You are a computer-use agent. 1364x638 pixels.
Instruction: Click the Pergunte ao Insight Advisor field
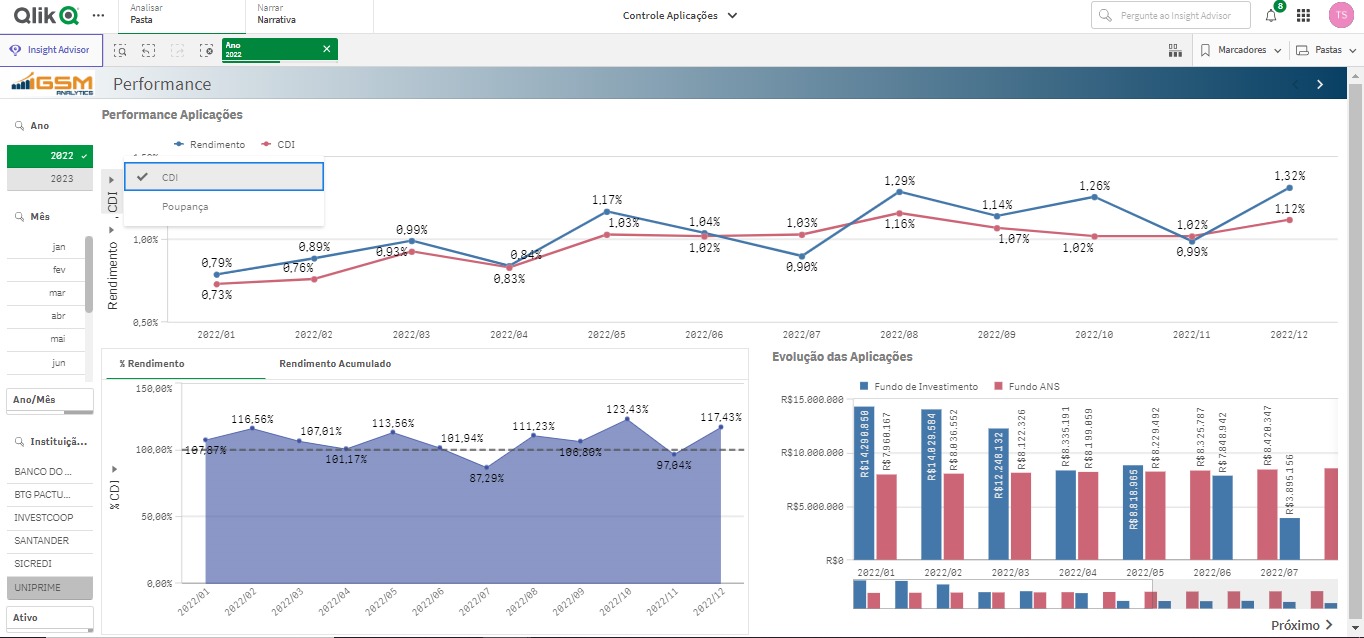pos(1171,16)
